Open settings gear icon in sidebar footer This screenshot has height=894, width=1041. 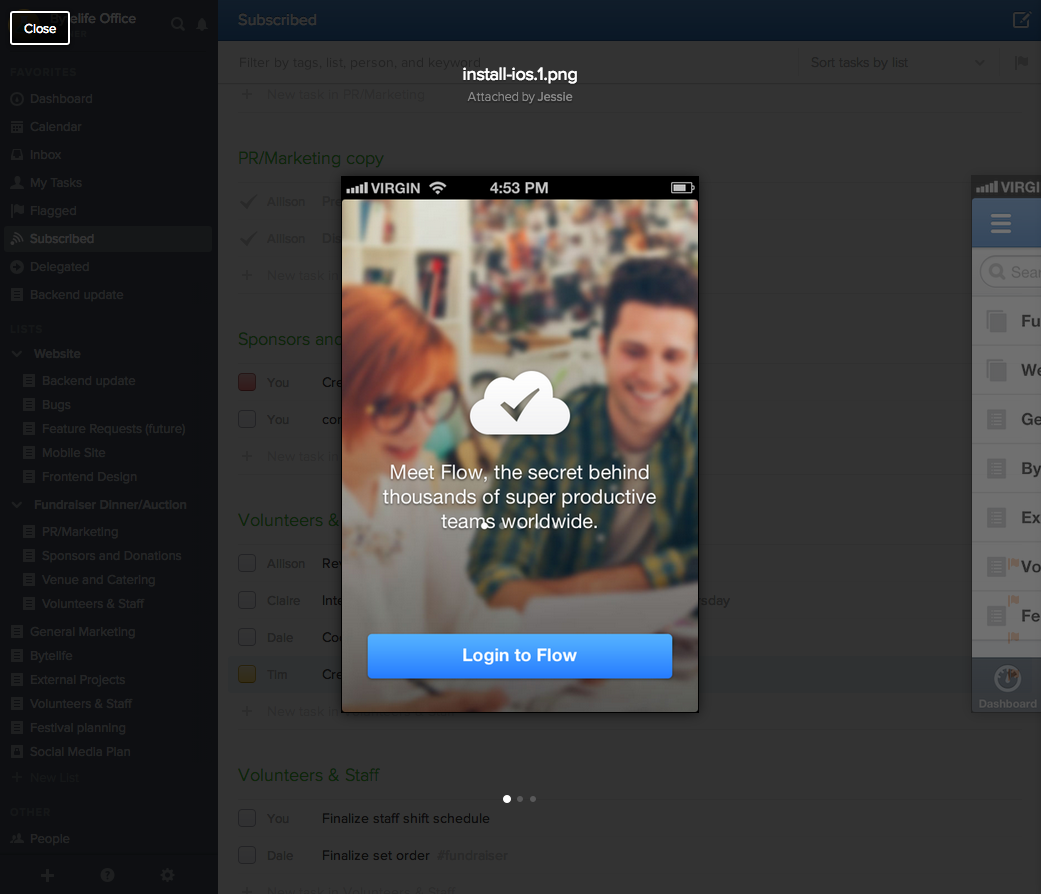coord(167,875)
